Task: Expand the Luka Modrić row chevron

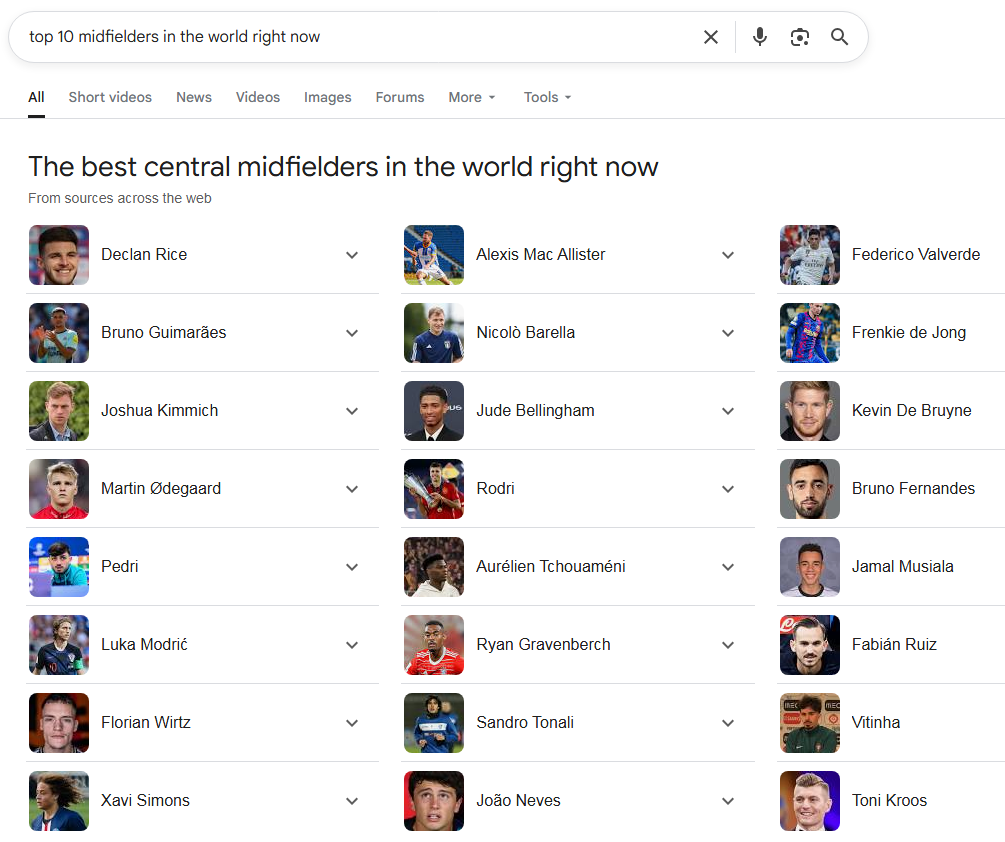Action: pyautogui.click(x=352, y=645)
